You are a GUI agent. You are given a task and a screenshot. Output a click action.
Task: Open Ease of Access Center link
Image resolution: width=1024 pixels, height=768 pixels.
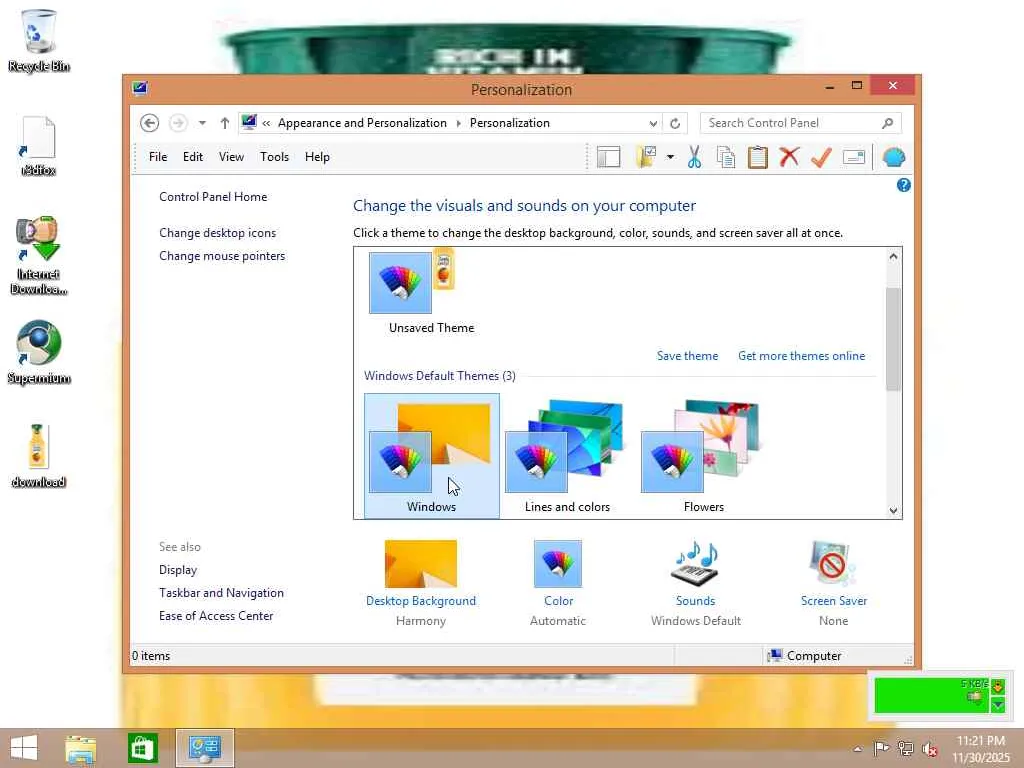pos(216,616)
